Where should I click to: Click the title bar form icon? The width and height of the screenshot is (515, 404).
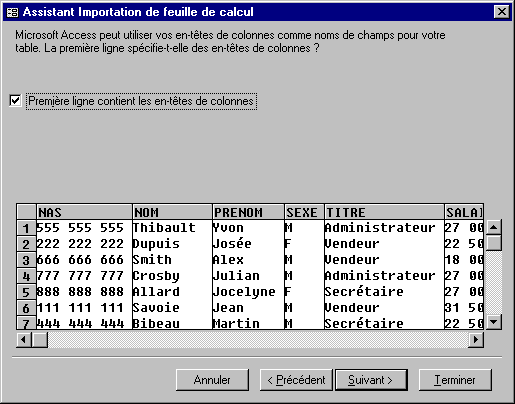click(x=13, y=12)
